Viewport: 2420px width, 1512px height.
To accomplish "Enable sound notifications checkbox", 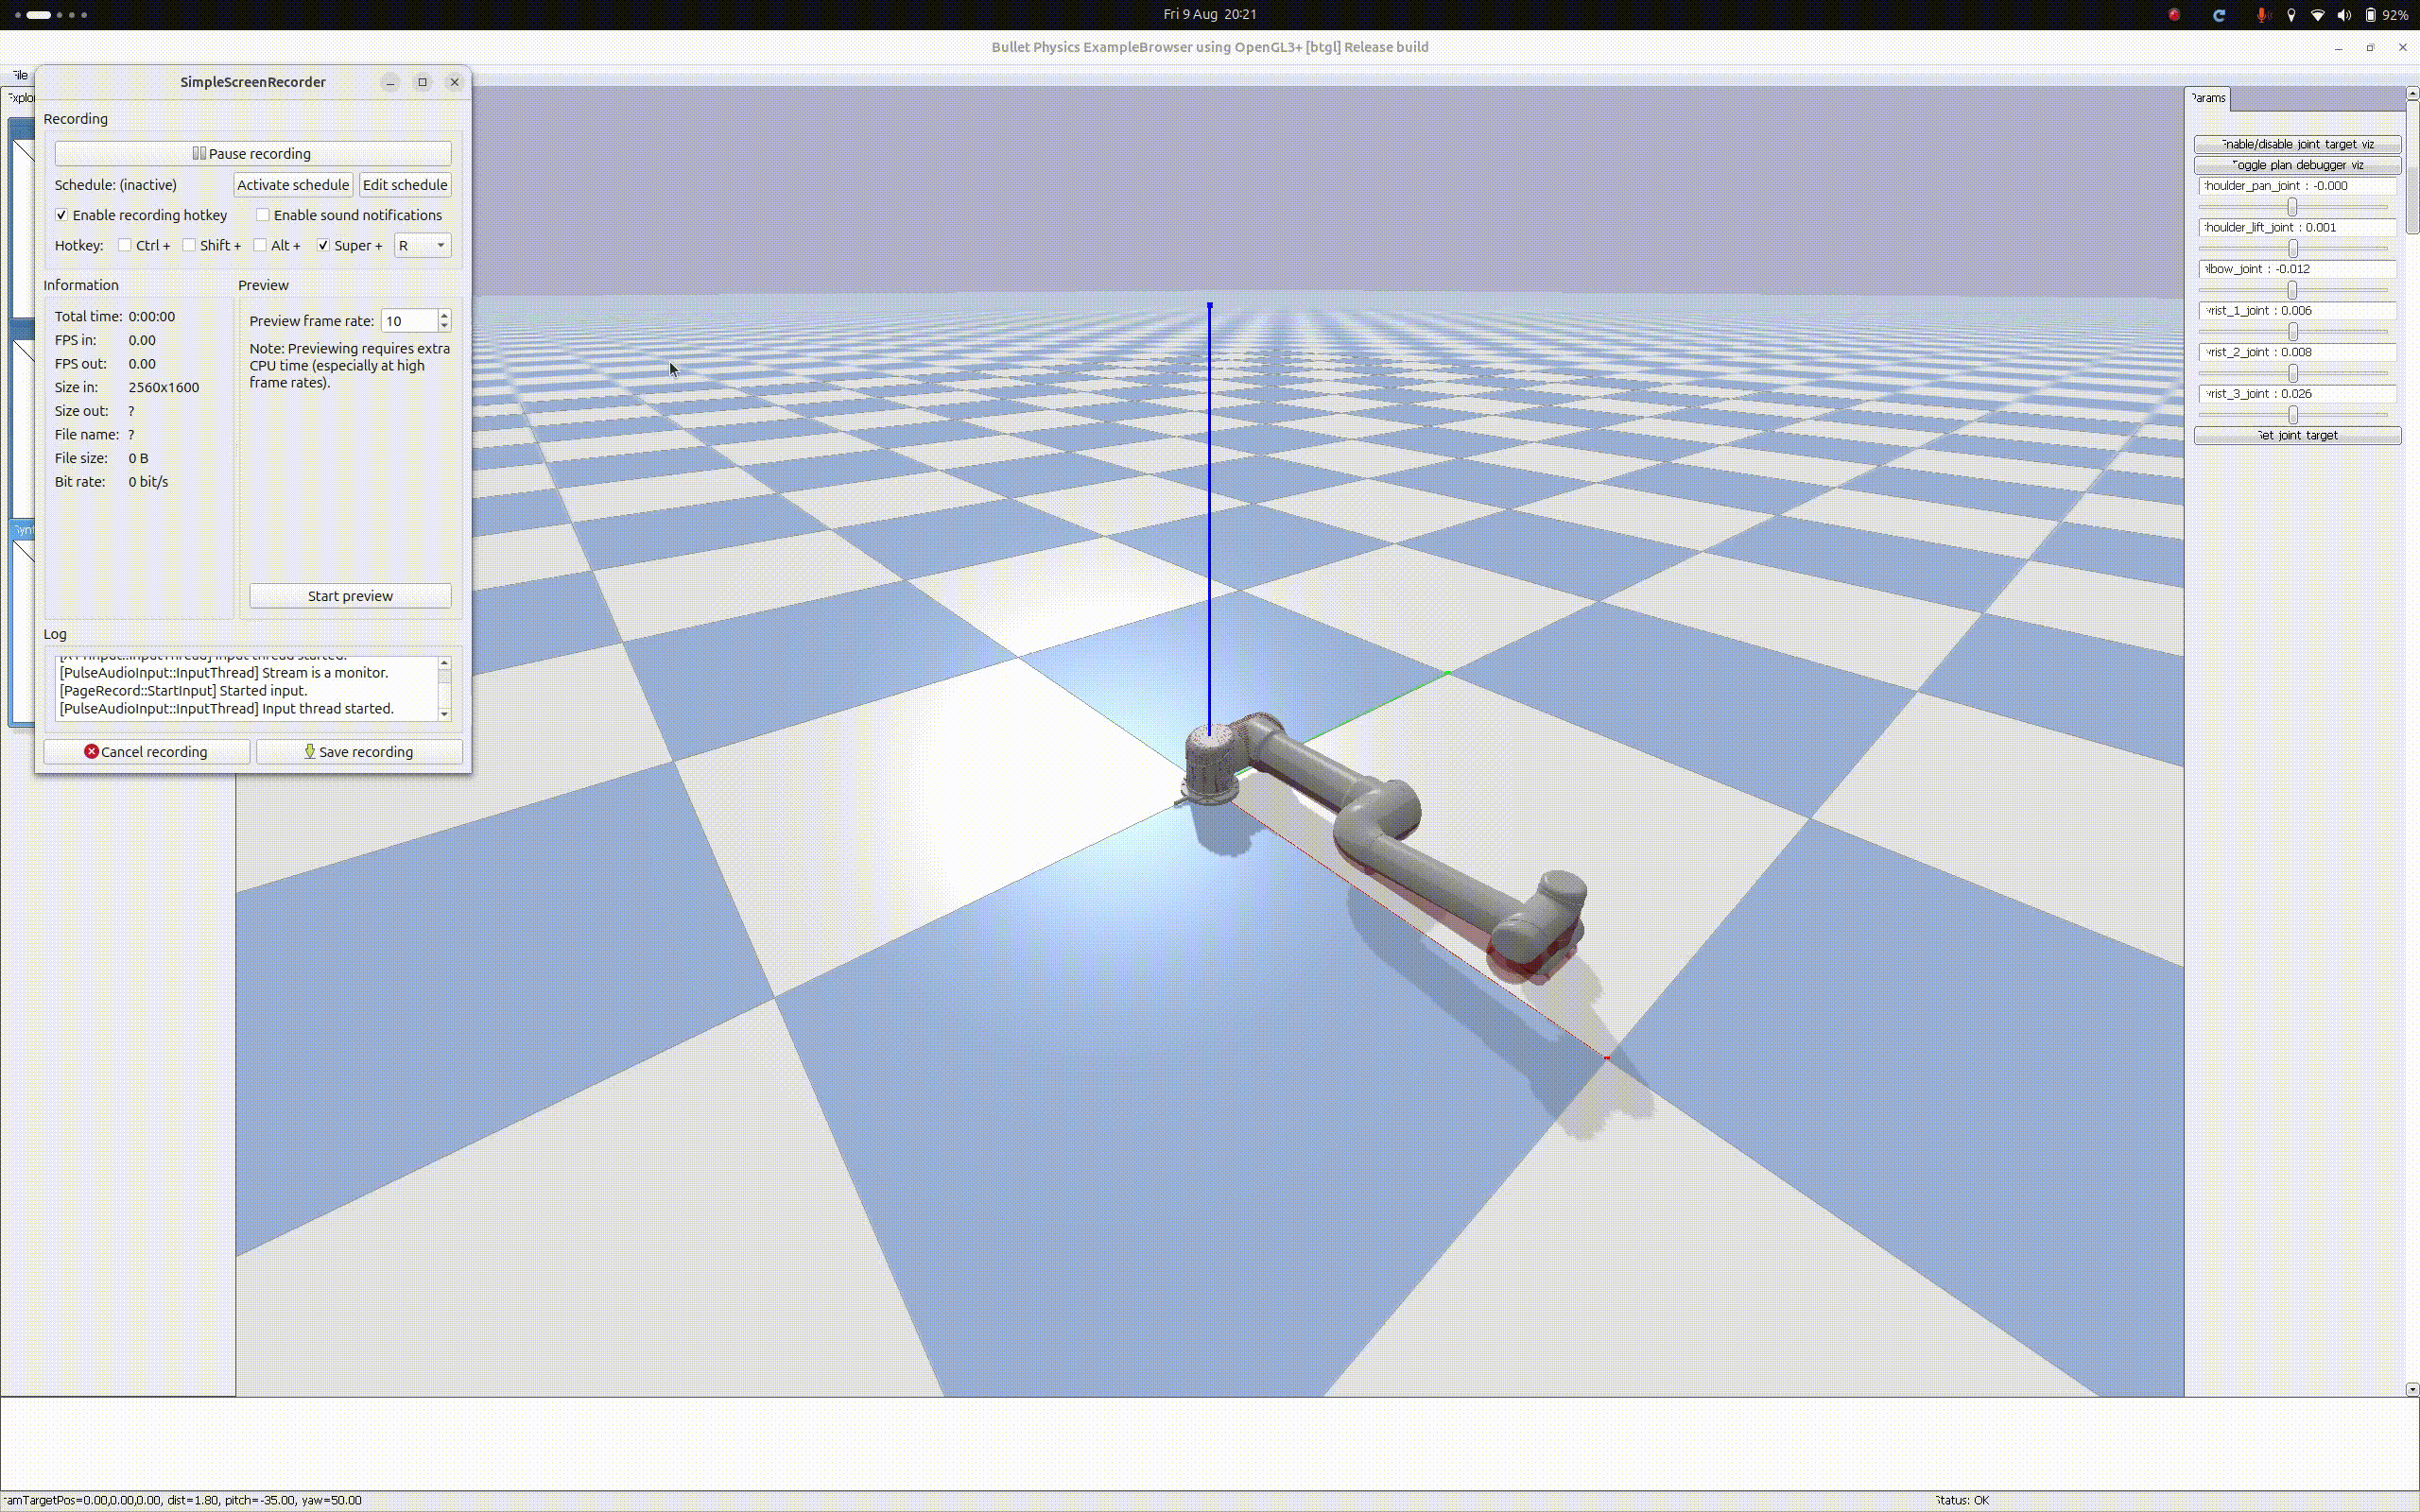I will click(263, 215).
